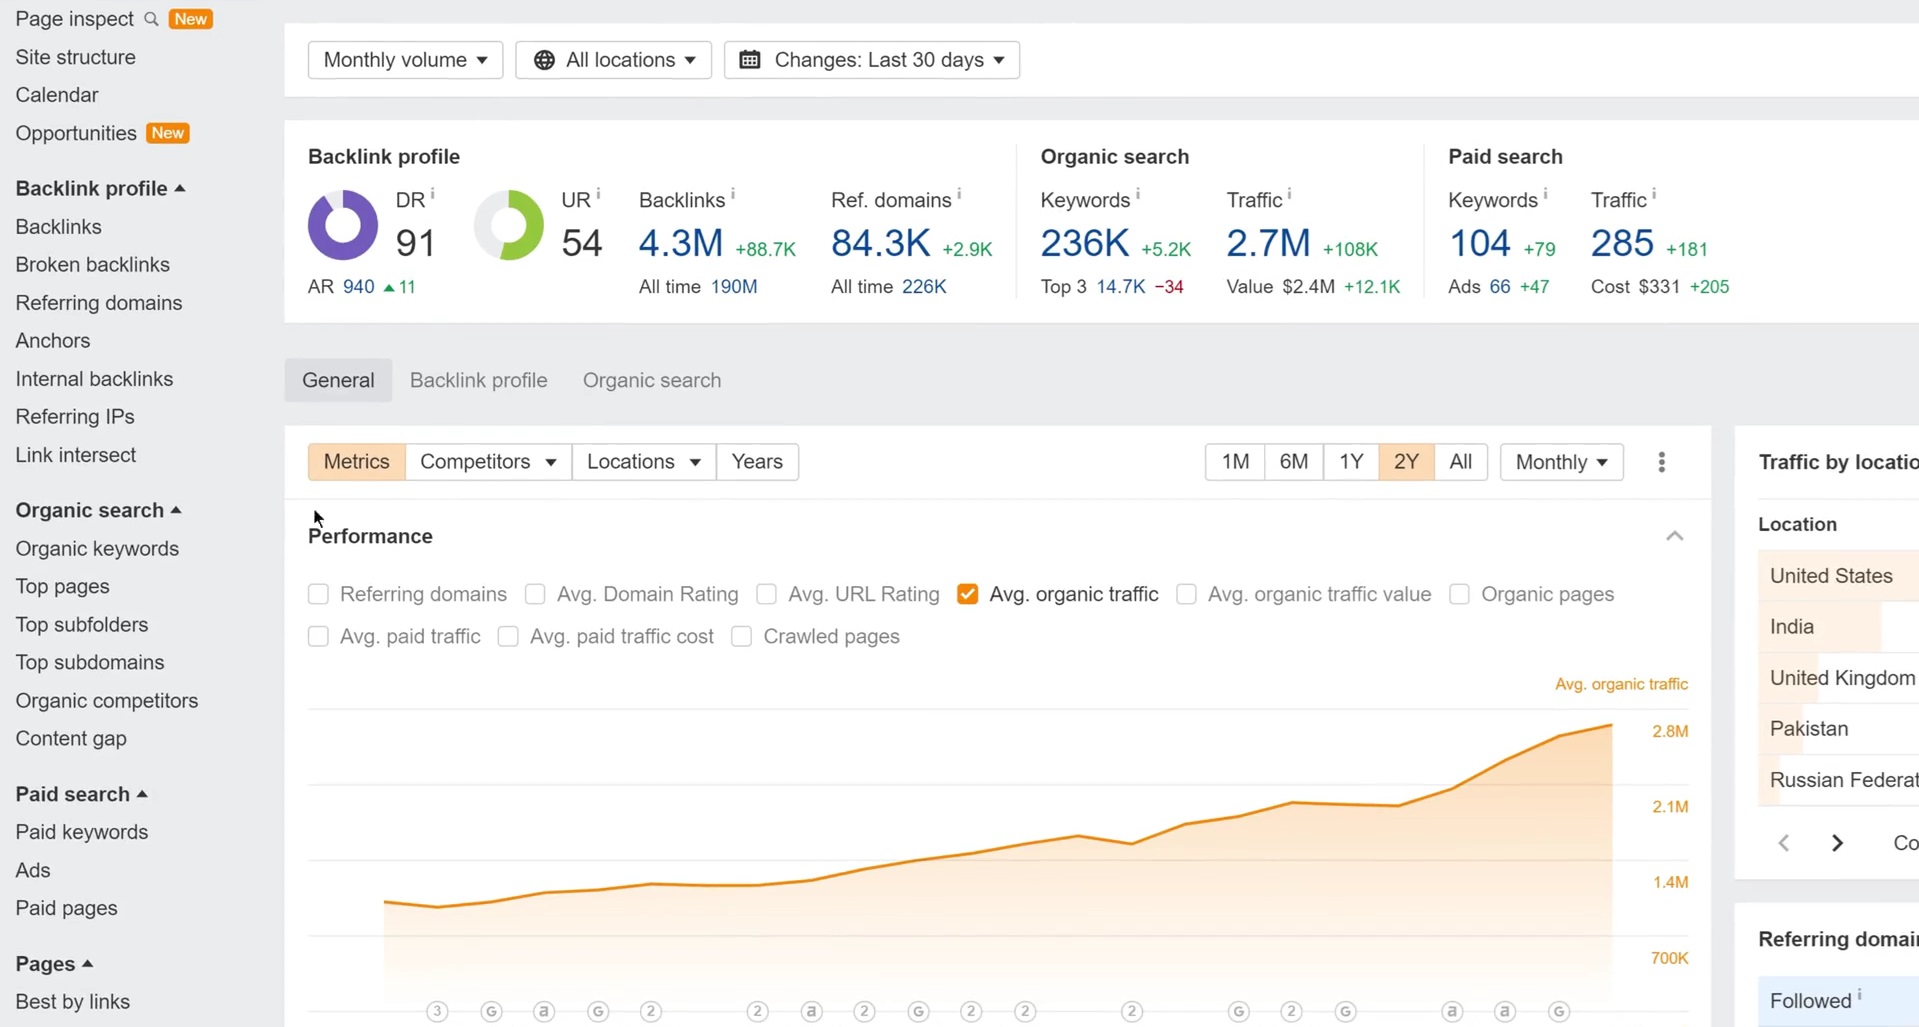The height and width of the screenshot is (1027, 1919).
Task: Enable the Referring domains metric checkbox
Action: (318, 594)
